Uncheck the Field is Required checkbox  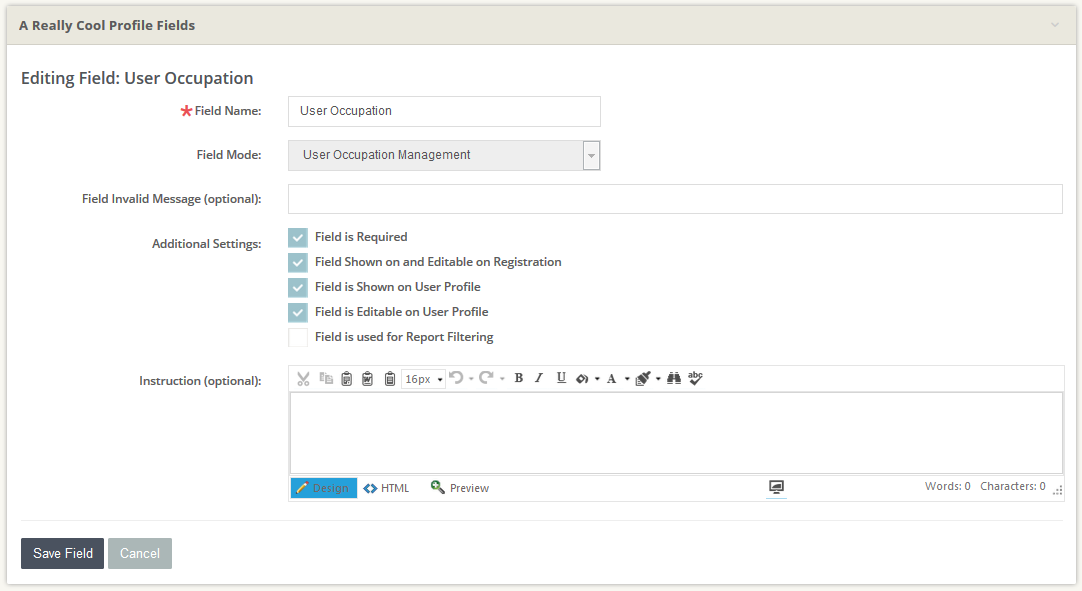coord(298,237)
